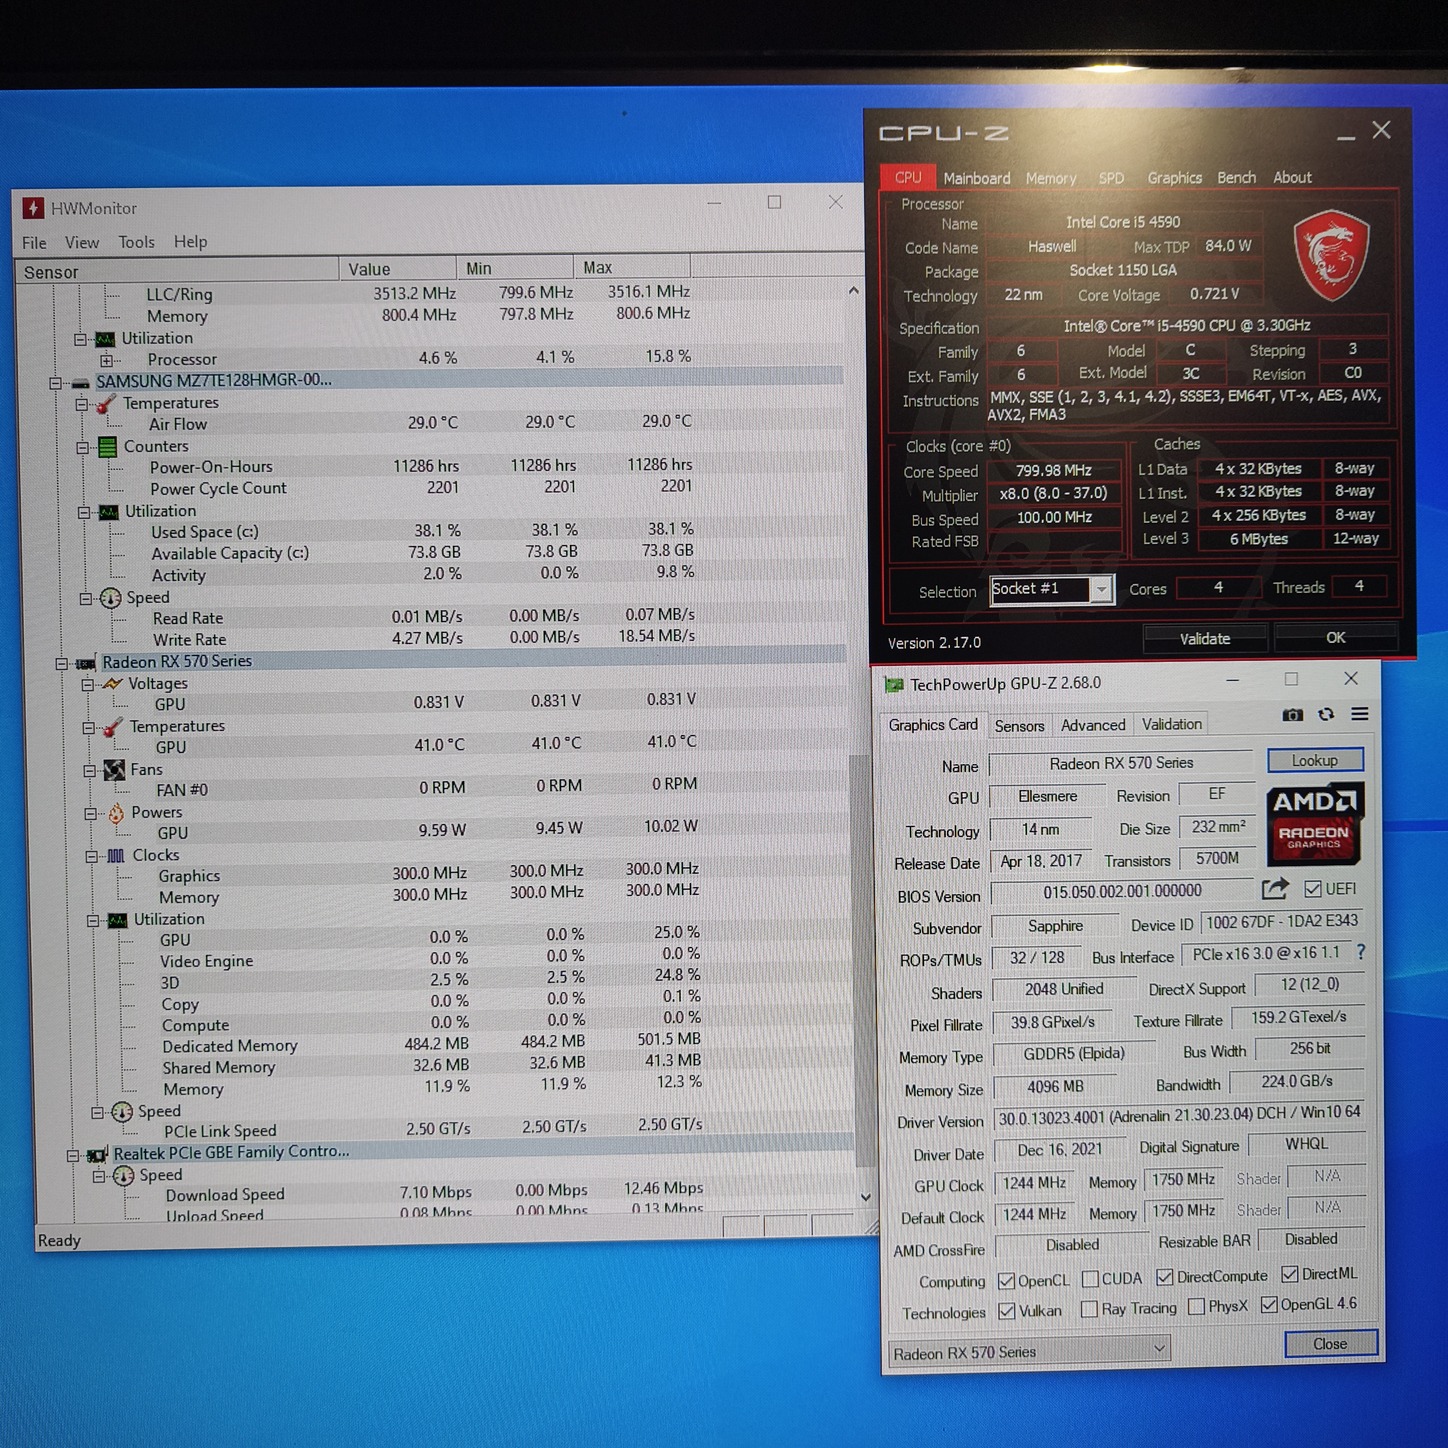Collapse the SAMSUNG MZ7TE128HMGR tree node
This screenshot has height=1448, width=1448.
tap(56, 383)
